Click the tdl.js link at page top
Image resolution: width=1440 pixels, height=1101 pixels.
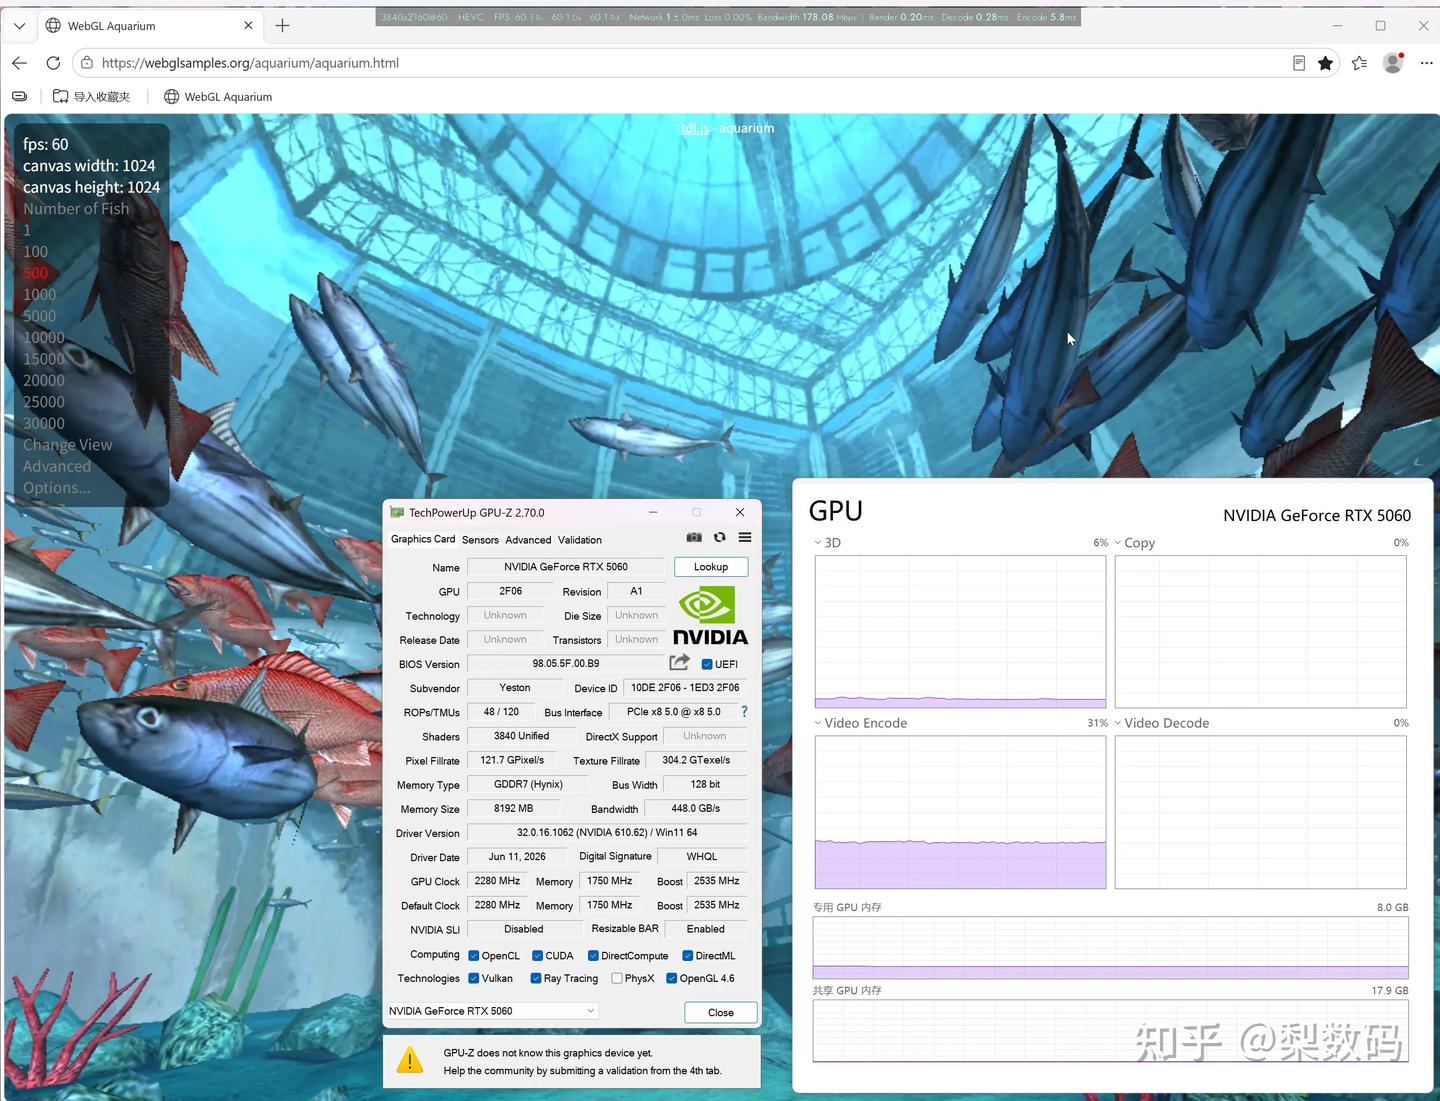695,128
